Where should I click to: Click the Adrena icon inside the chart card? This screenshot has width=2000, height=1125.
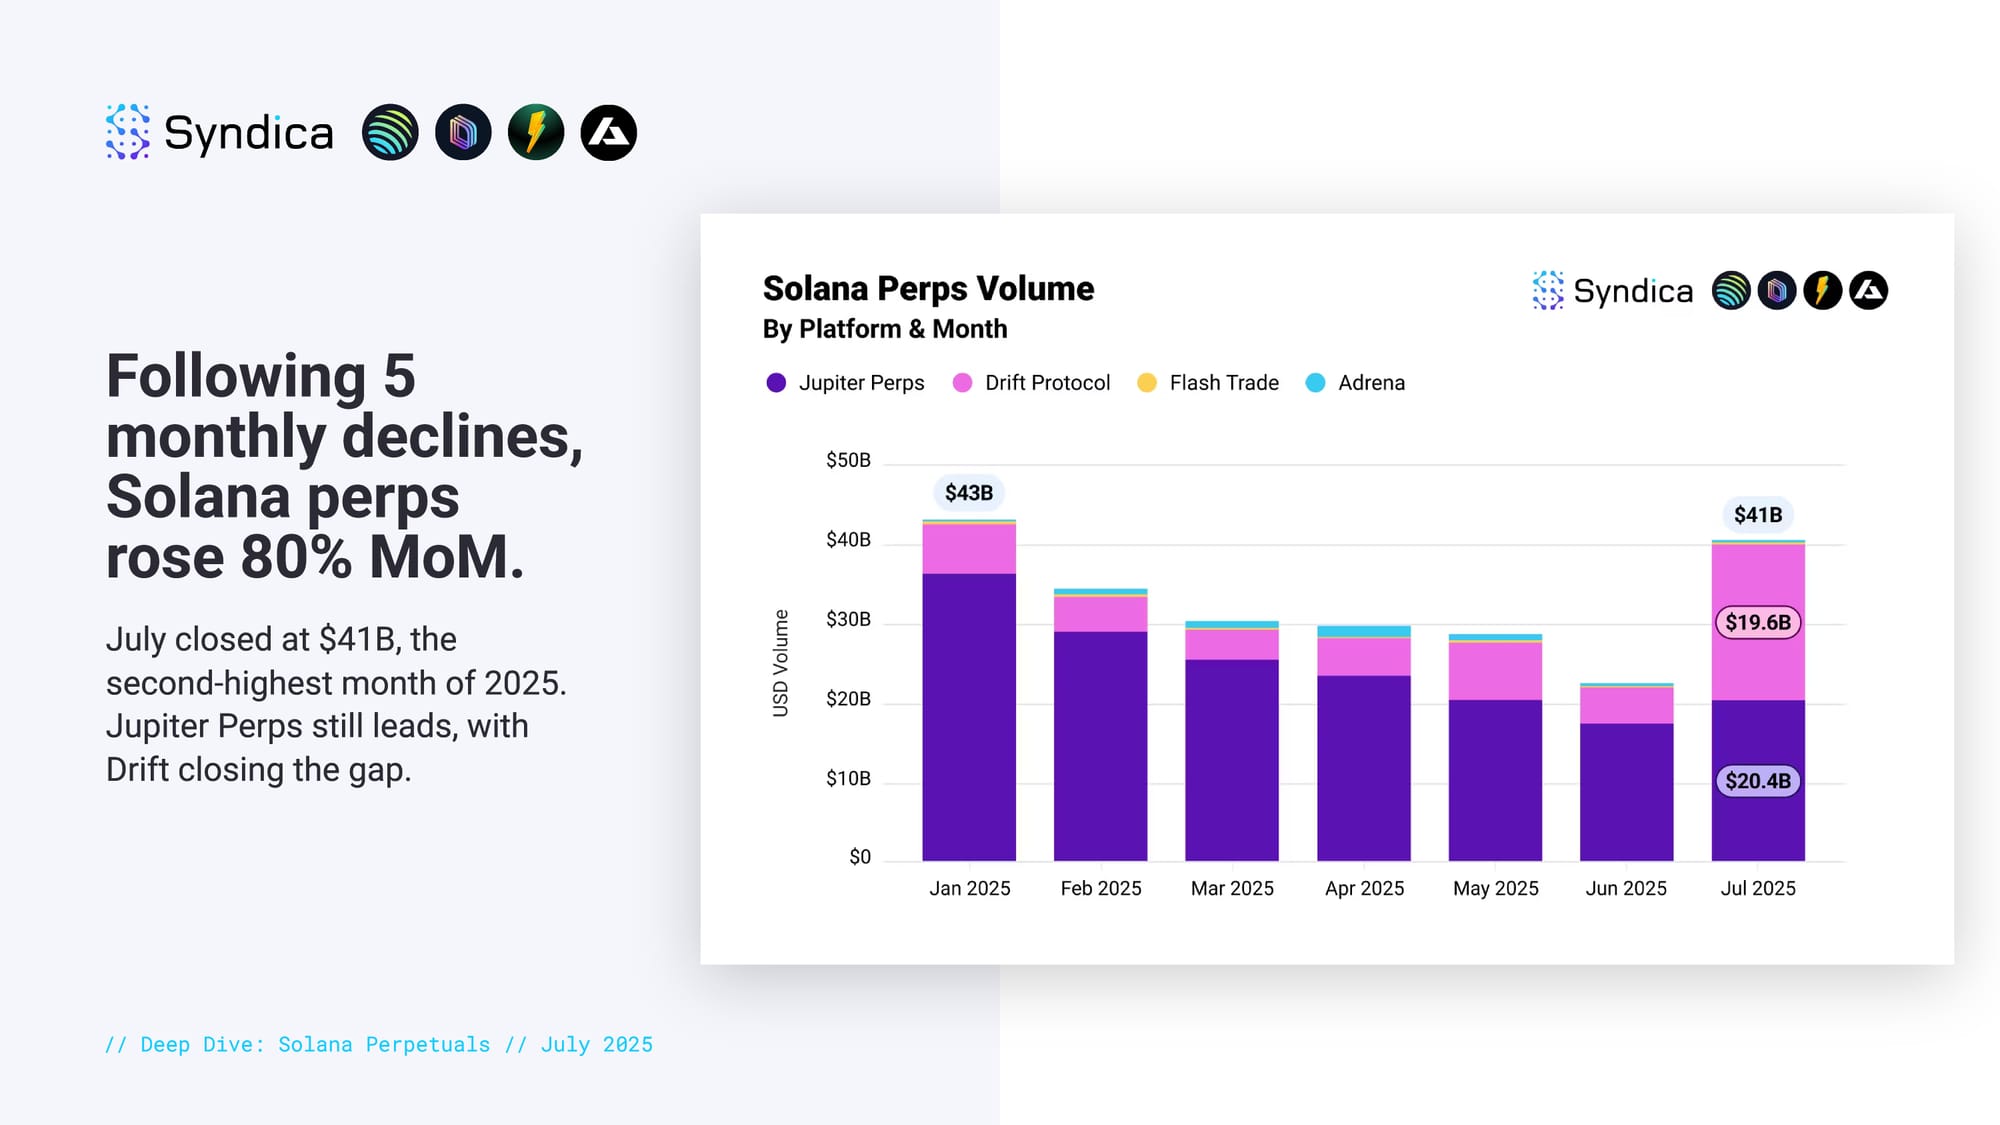[1869, 290]
